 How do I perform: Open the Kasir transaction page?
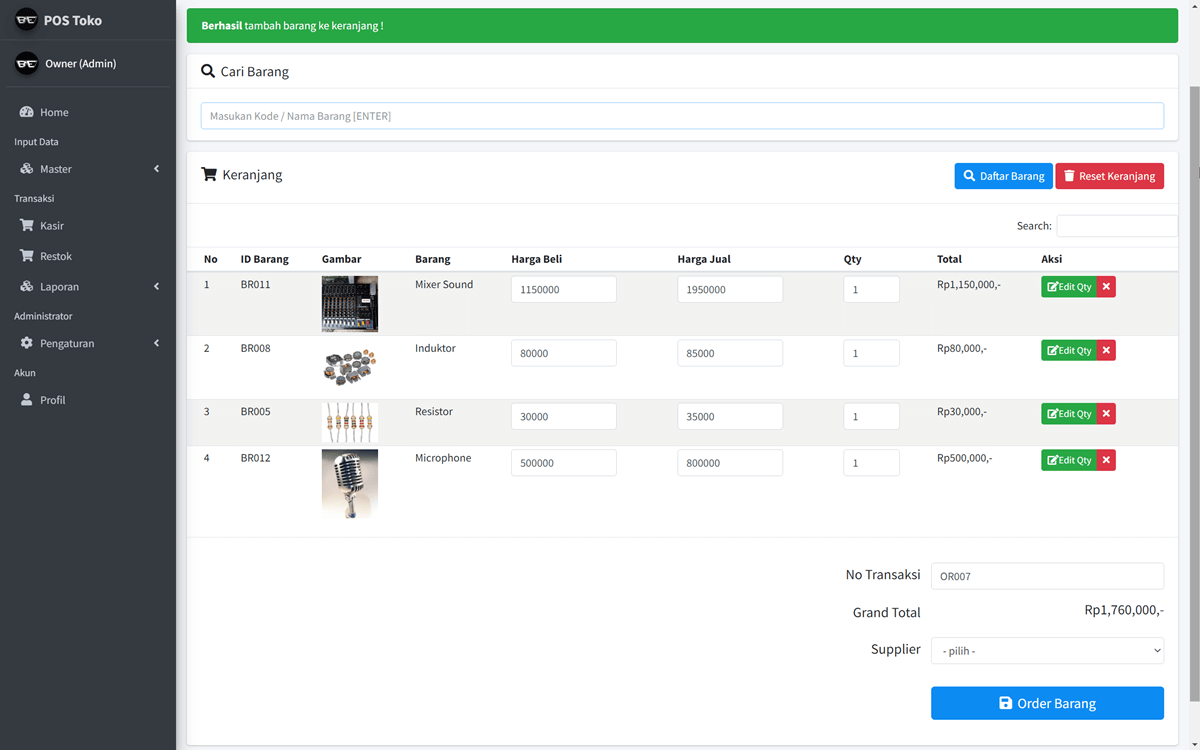(x=51, y=226)
